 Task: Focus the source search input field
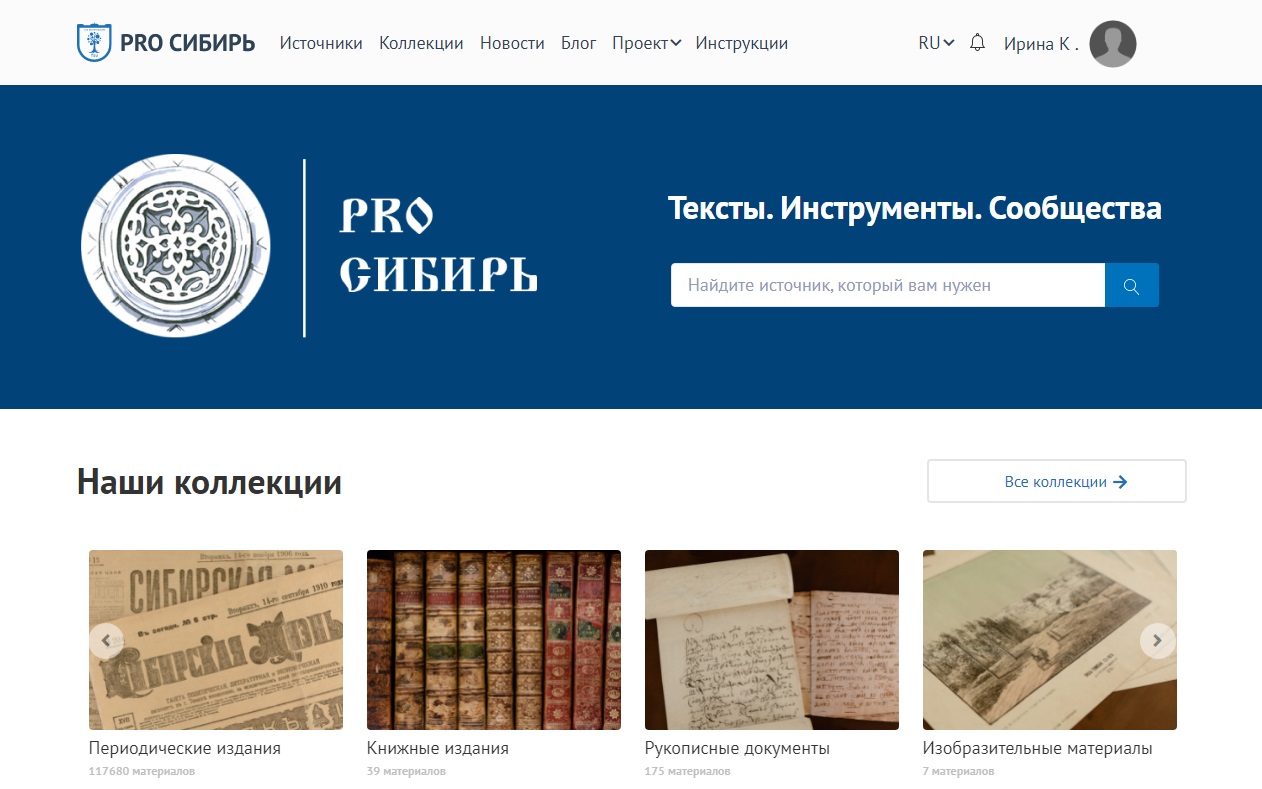(888, 285)
